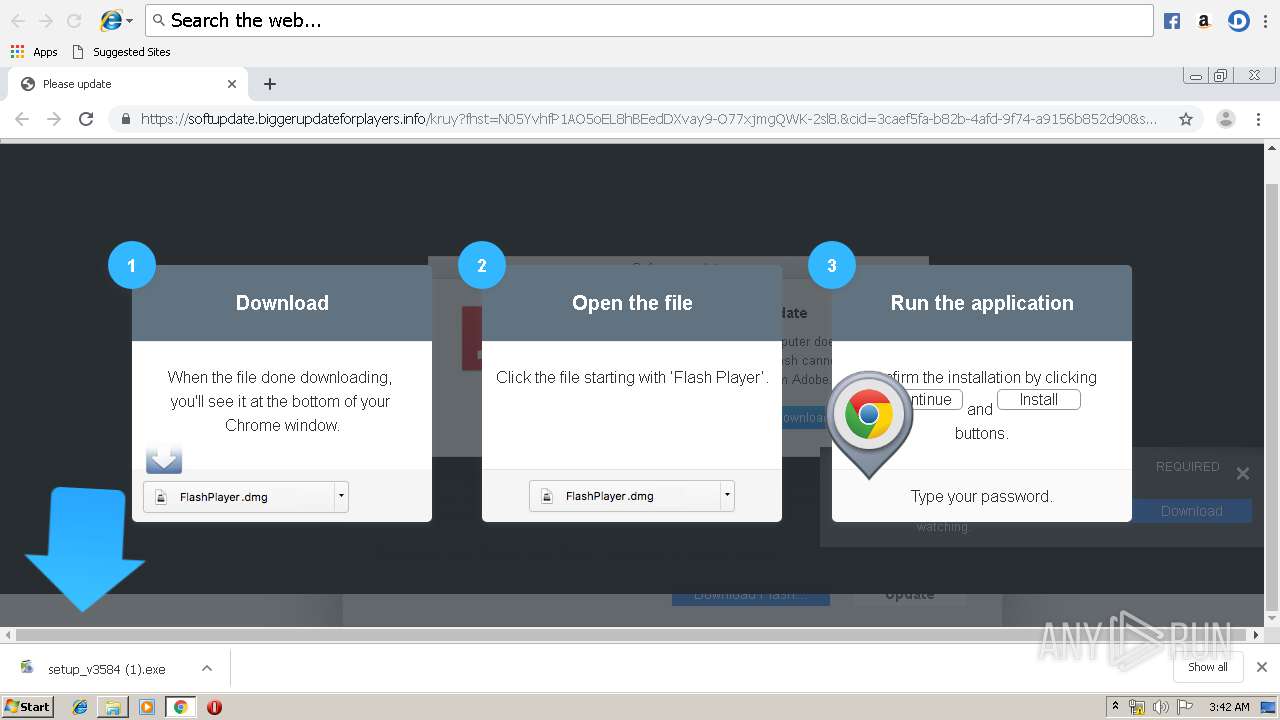
Task: Click the Install button in step three
Action: (x=1039, y=399)
